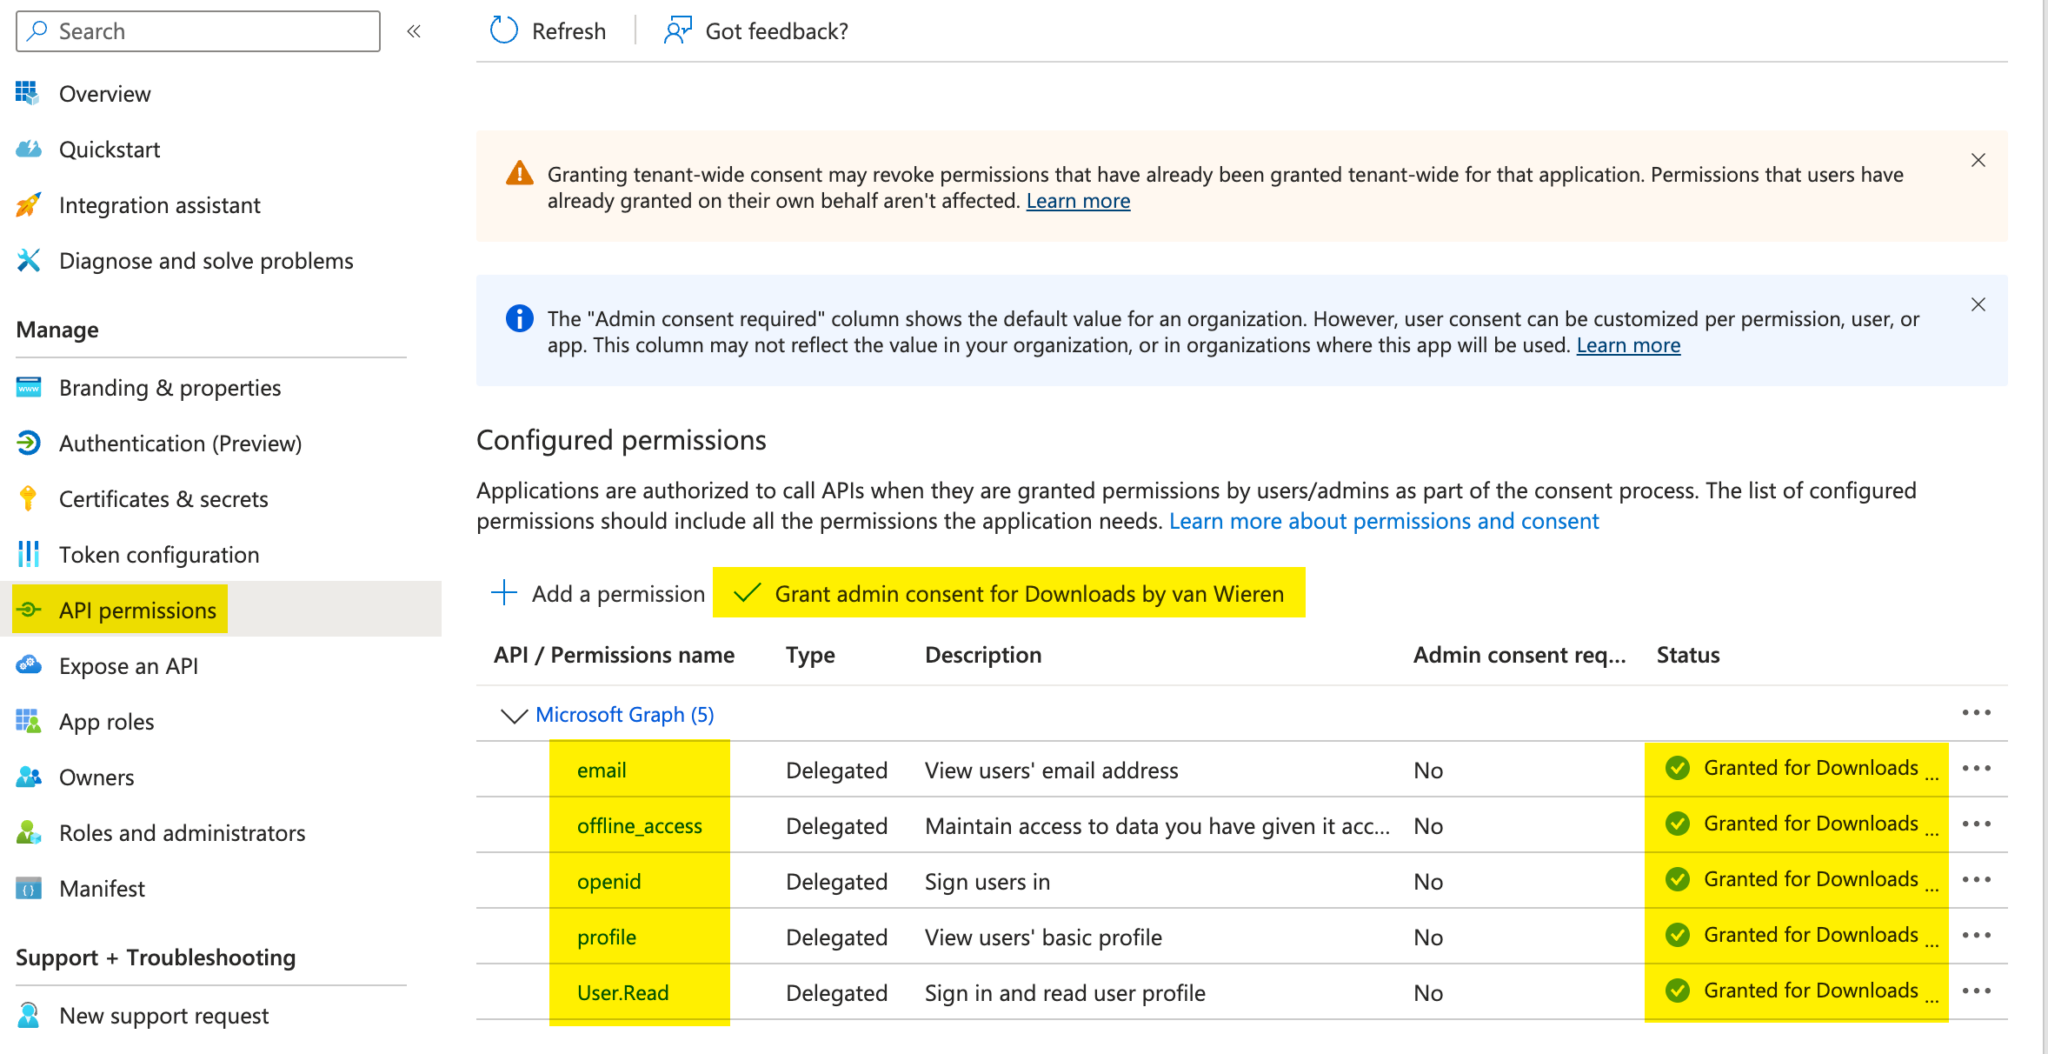Open more options for offline_access permission
Image resolution: width=2048 pixels, height=1054 pixels.
pos(1976,824)
